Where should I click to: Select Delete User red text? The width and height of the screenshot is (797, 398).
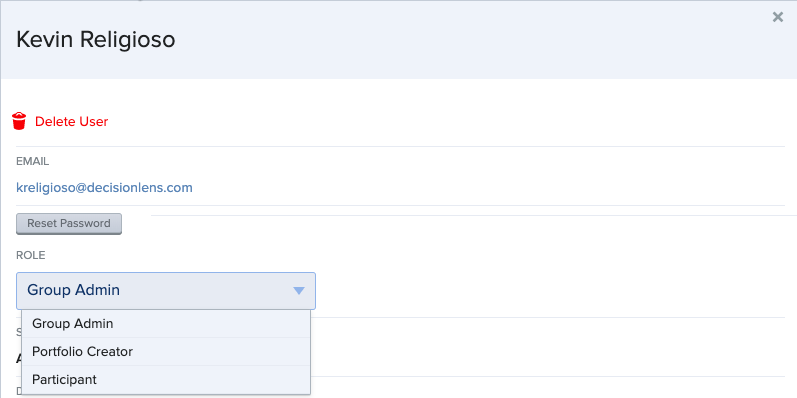pyautogui.click(x=72, y=121)
